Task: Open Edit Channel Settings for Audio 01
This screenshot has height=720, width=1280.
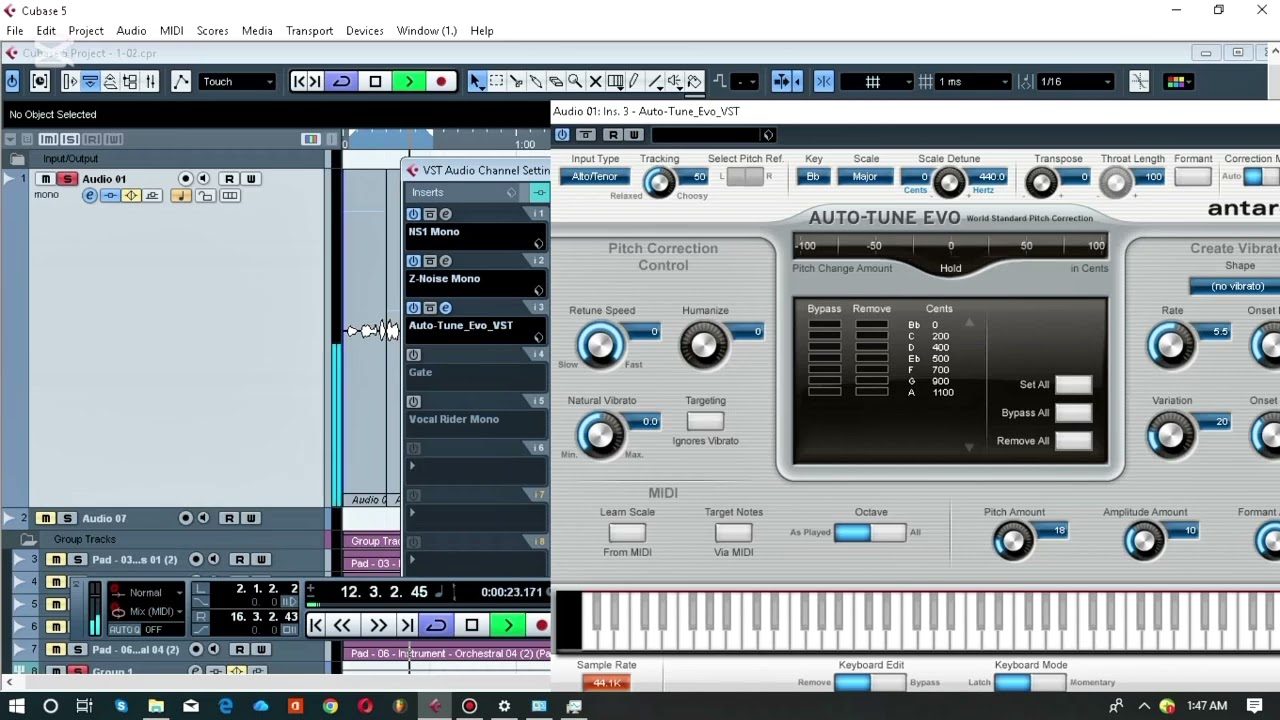Action: coord(90,196)
